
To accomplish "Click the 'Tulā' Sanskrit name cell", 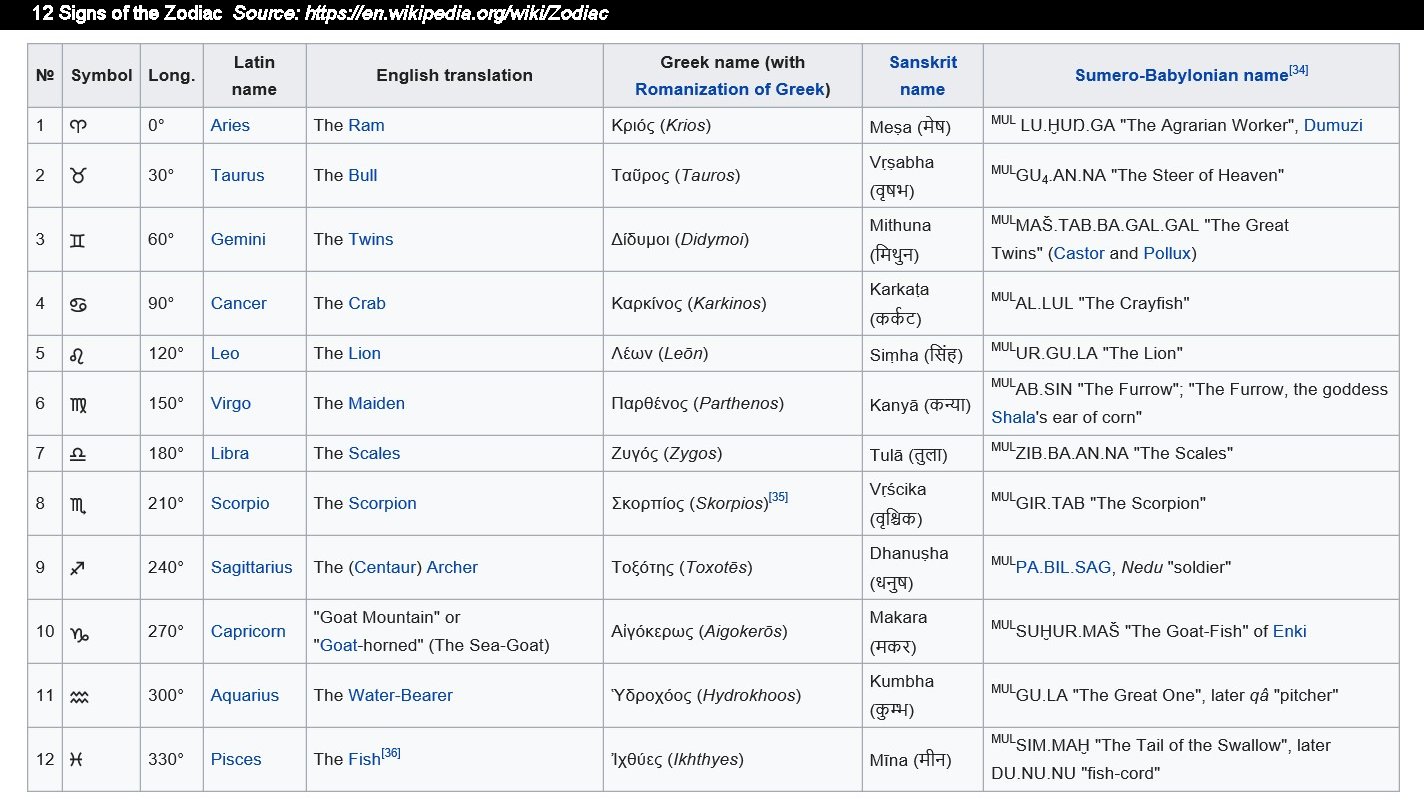I will pyautogui.click(x=922, y=453).
